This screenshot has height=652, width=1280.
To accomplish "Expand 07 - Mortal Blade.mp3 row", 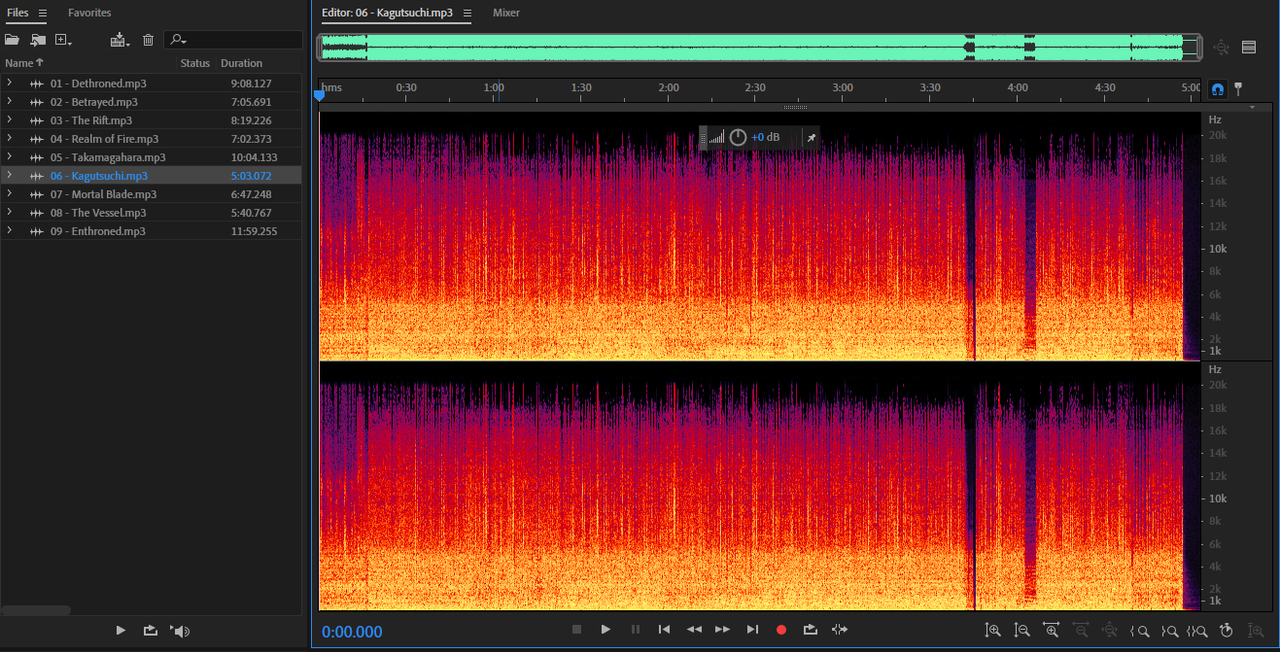I will click(9, 194).
